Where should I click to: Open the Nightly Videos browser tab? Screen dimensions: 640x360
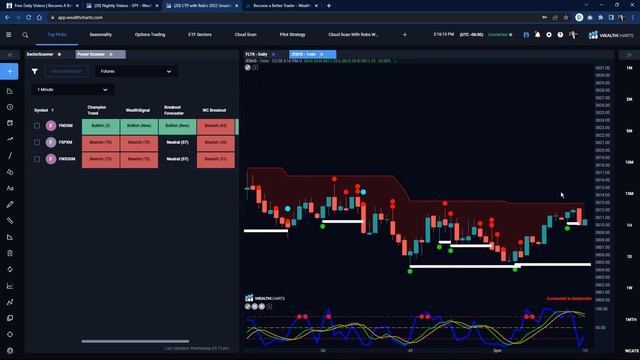(x=122, y=6)
